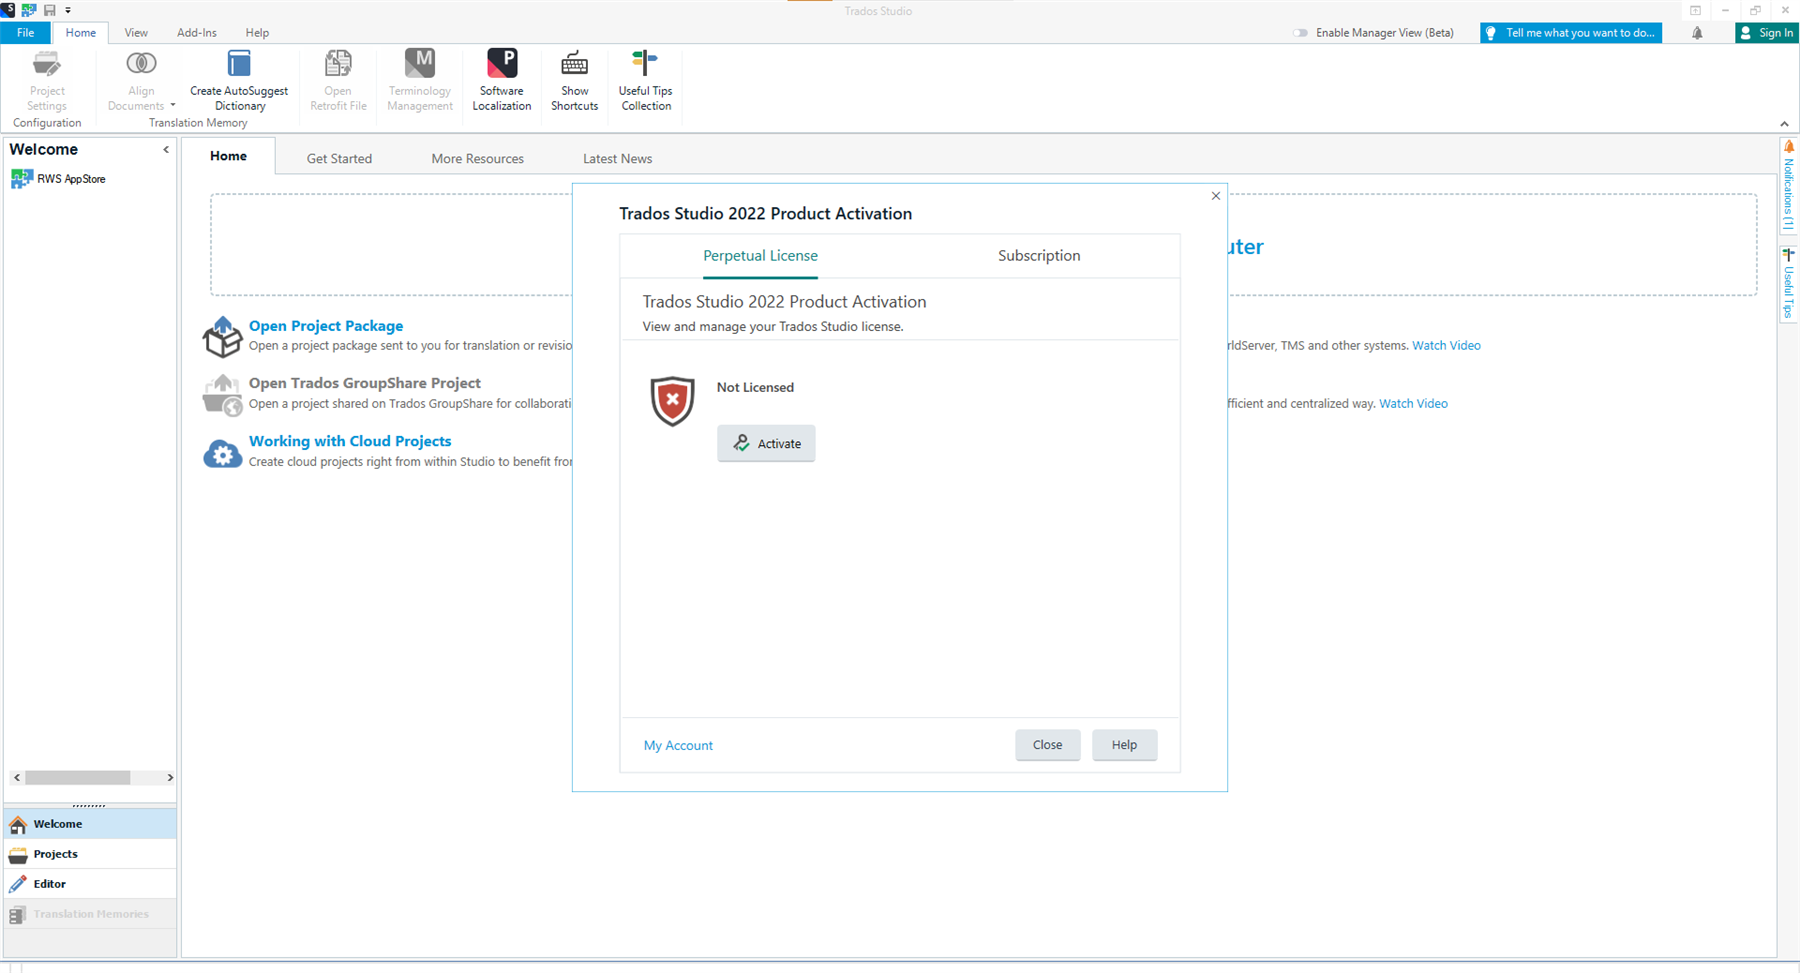Click the right arrow of the navigation scrollbar

pos(170,777)
